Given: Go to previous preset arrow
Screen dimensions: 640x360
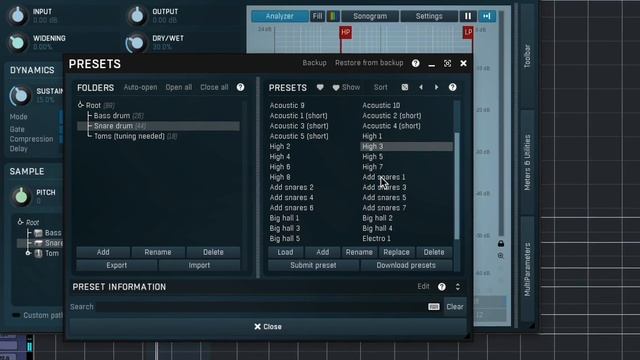Looking at the screenshot, I should point(421,87).
